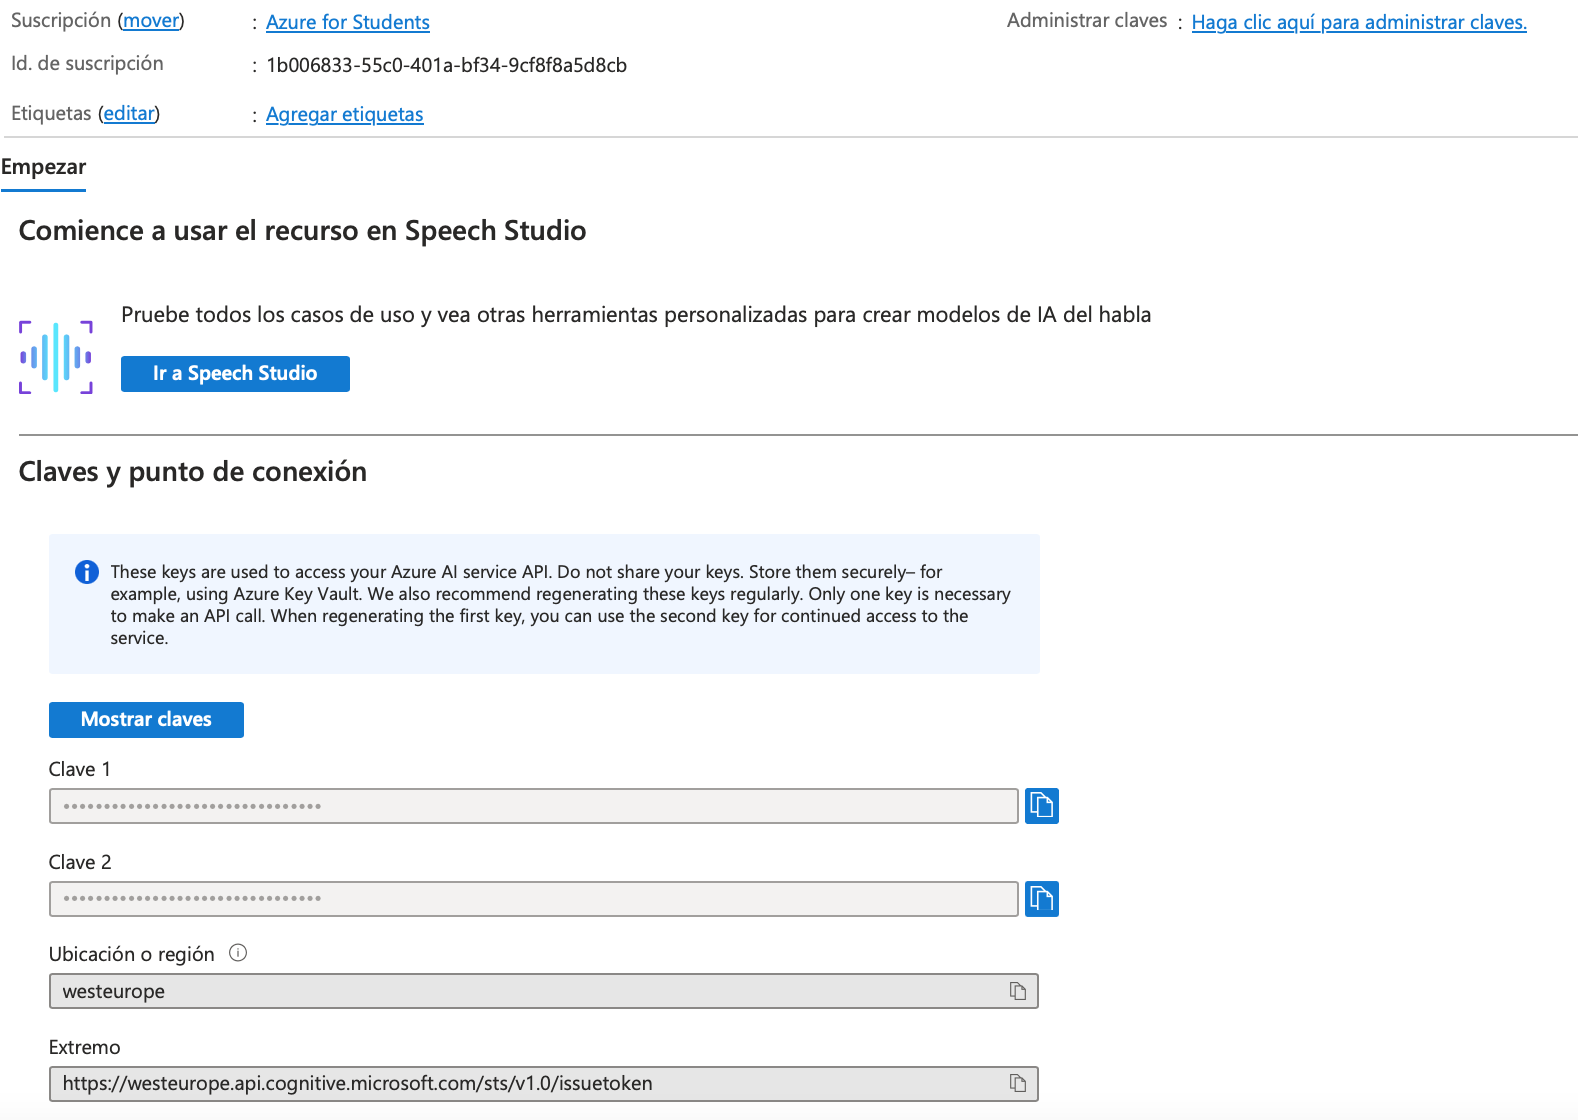Open the Agregar etiquetas link

pos(344,114)
